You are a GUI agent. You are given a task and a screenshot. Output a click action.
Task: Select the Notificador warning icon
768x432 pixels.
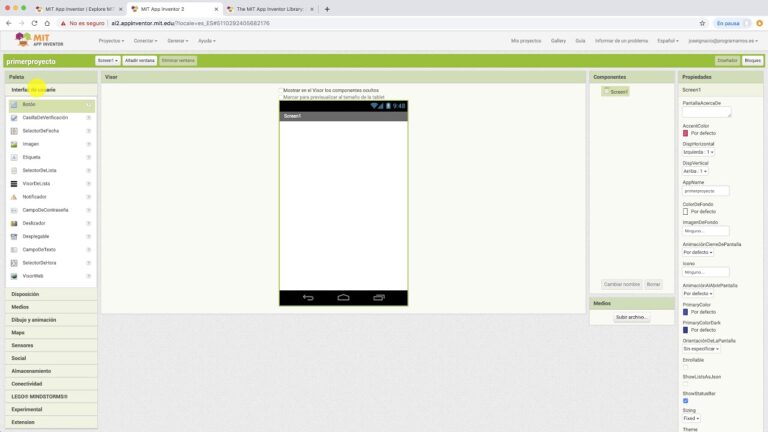click(14, 196)
